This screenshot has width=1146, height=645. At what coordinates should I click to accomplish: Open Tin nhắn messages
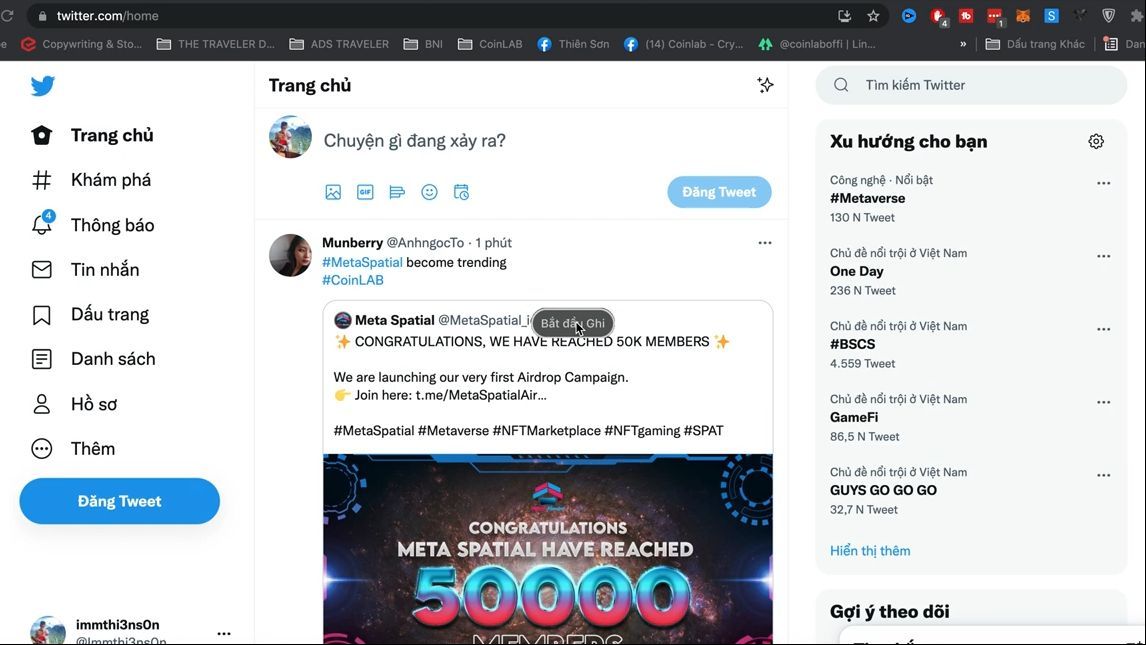click(x=86, y=270)
